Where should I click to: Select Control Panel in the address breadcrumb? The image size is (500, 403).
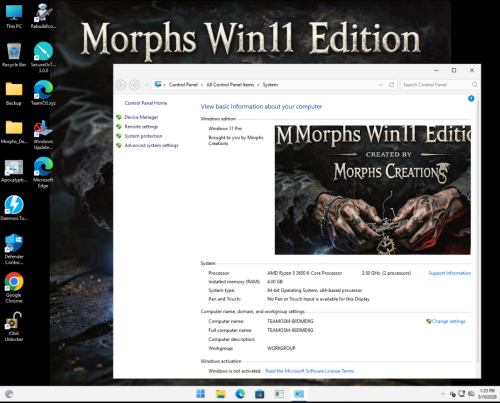point(183,85)
